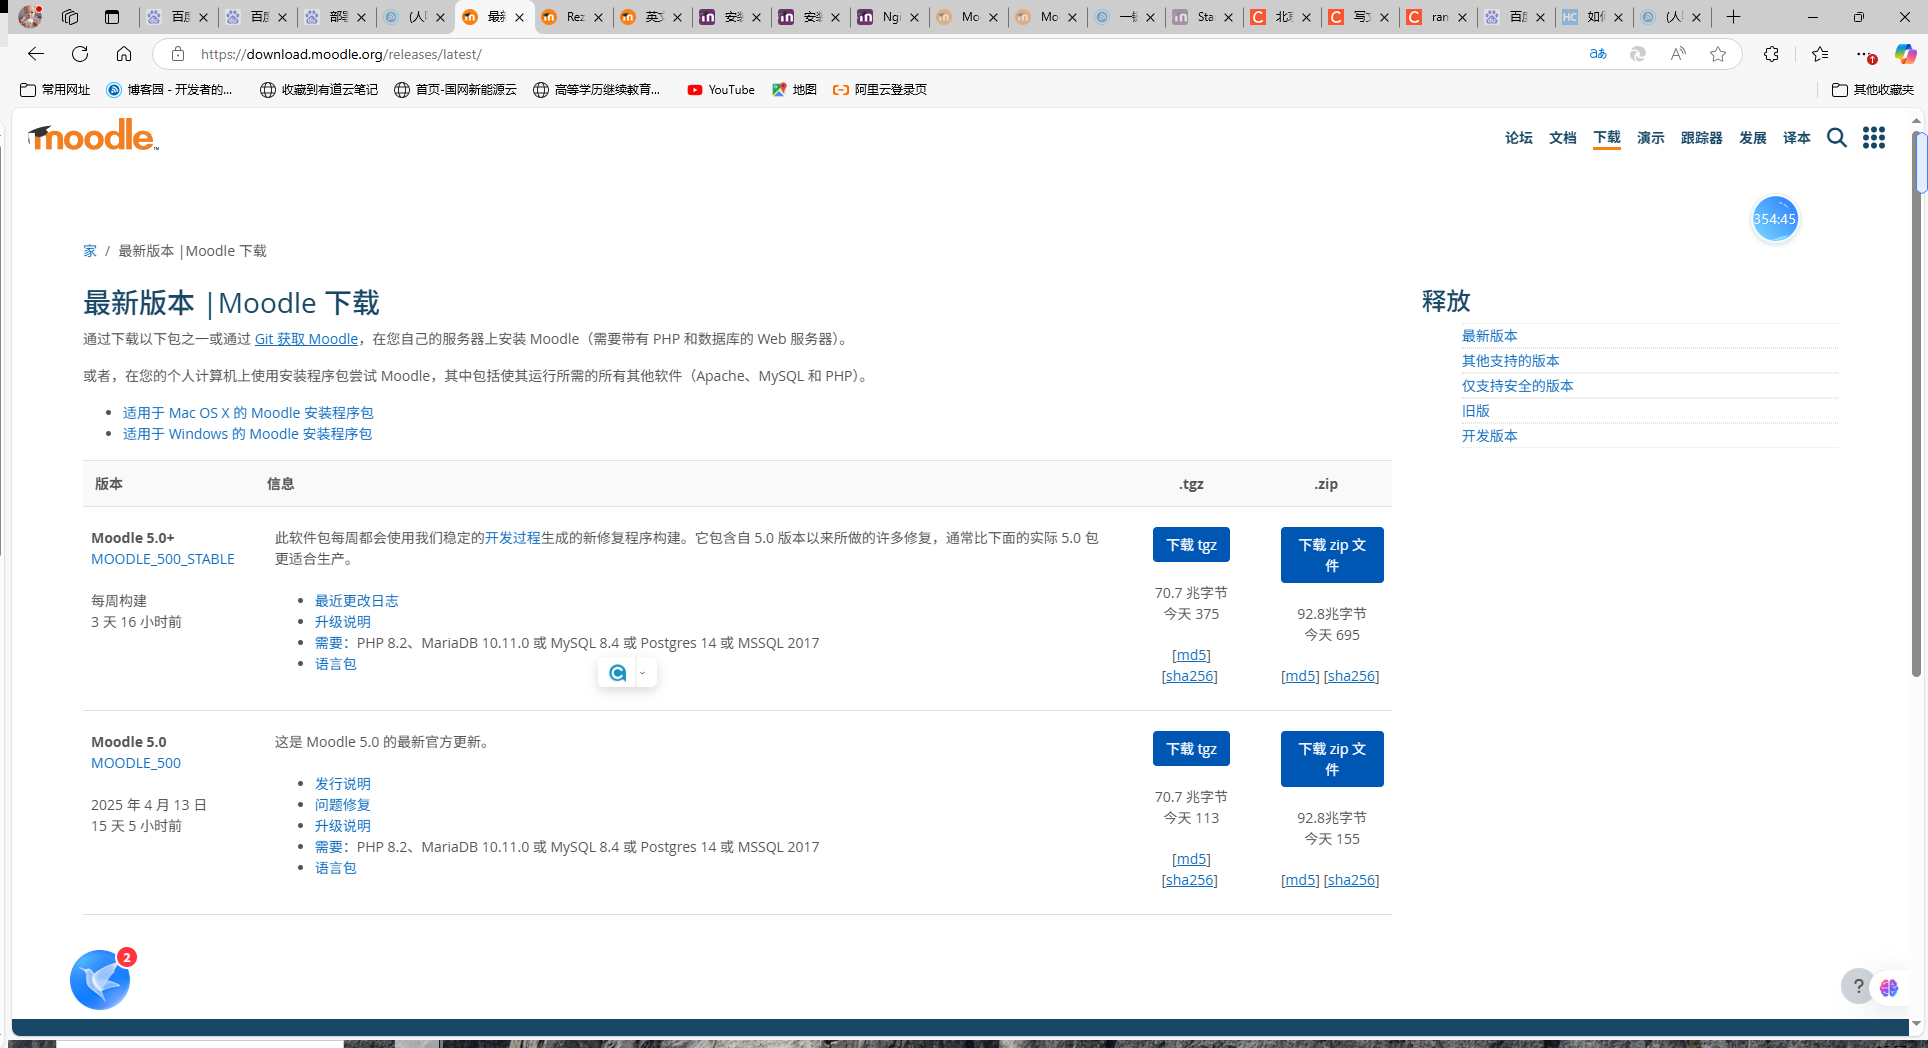The image size is (1928, 1048).
Task: Open the read aloud icon in address bar
Action: click(1678, 54)
